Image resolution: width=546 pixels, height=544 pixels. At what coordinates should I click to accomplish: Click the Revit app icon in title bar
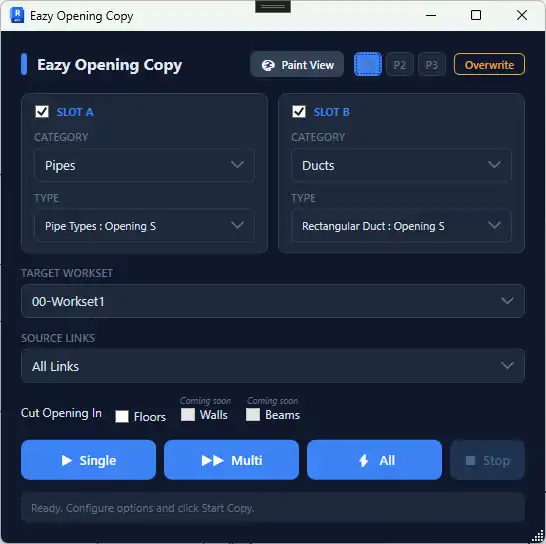[17, 16]
